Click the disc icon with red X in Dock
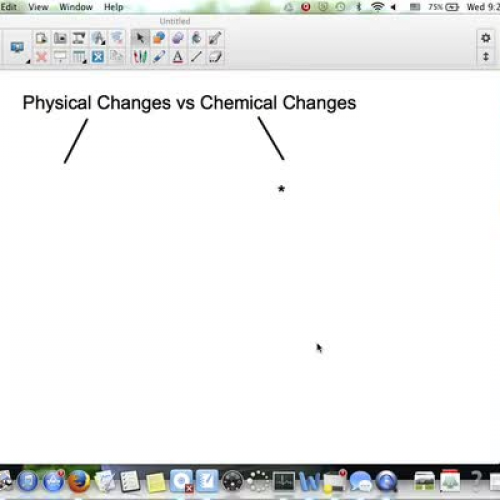This screenshot has height=500, width=500. 182,481
